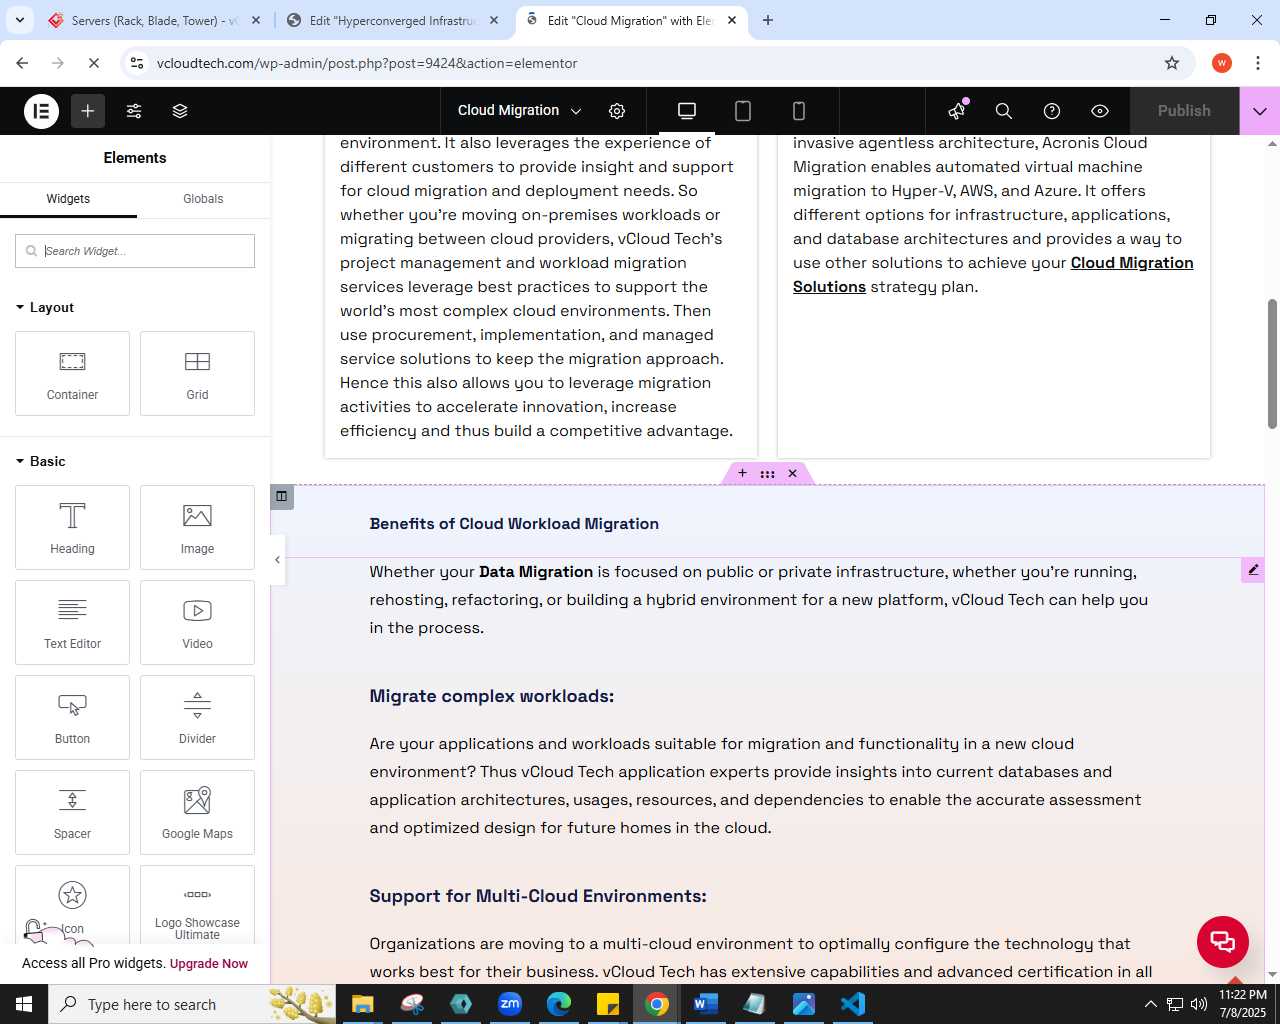
Task: Open the Finder search icon
Action: (1004, 111)
